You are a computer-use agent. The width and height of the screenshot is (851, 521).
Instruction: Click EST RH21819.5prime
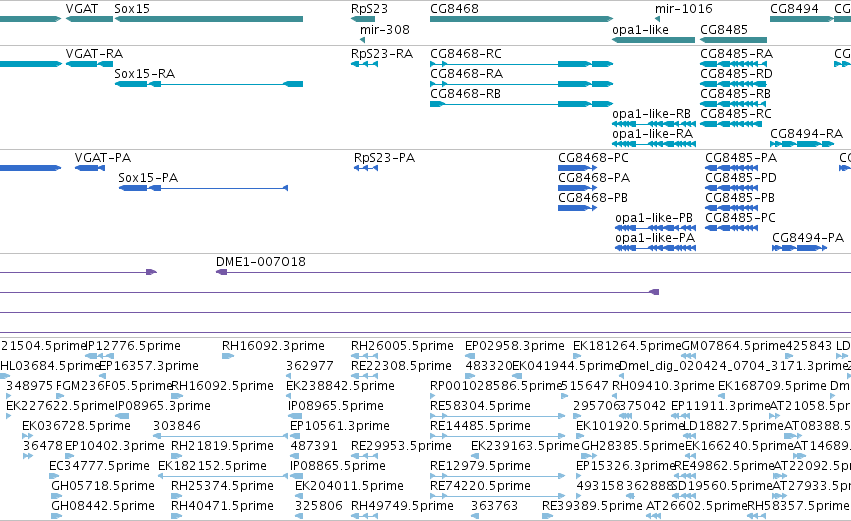(x=222, y=446)
